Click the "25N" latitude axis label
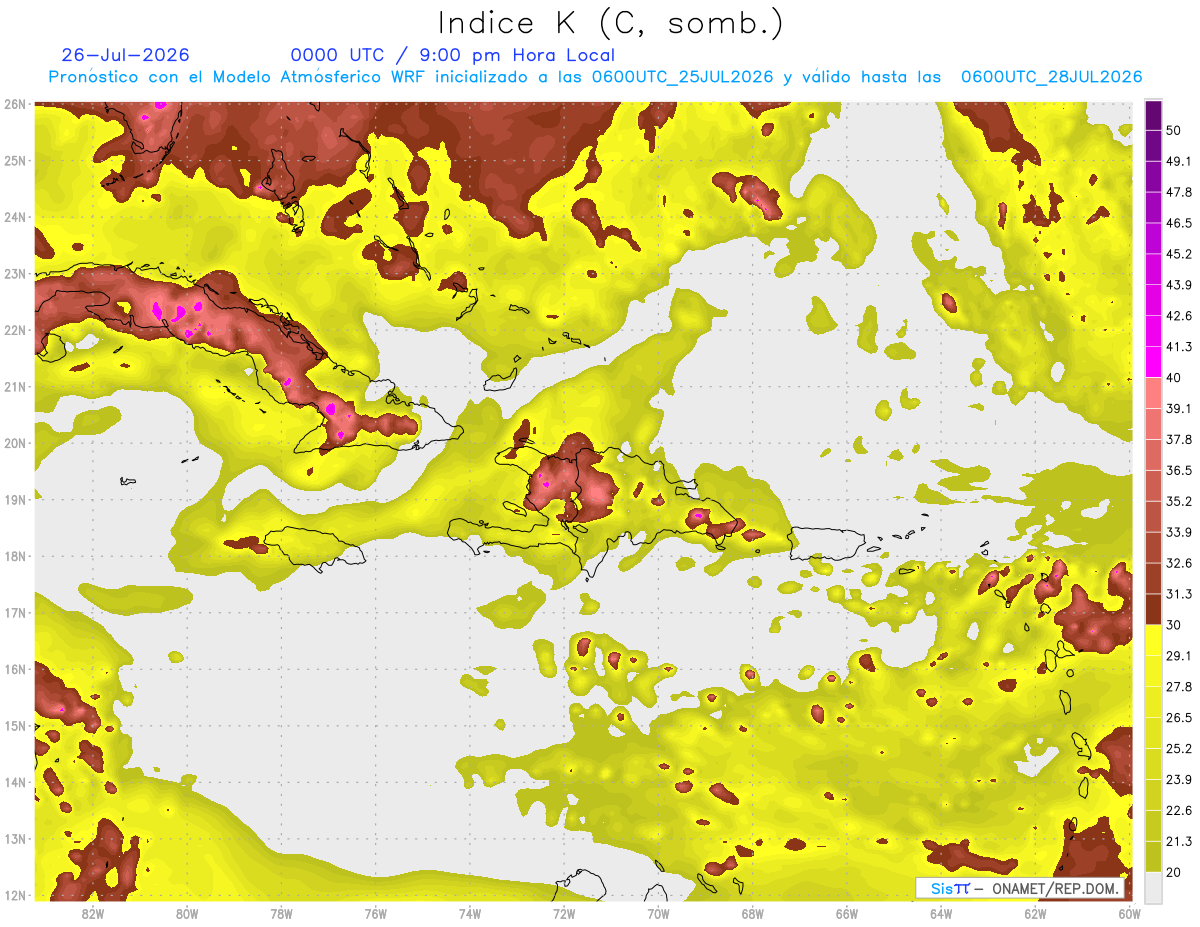 pos(15,160)
